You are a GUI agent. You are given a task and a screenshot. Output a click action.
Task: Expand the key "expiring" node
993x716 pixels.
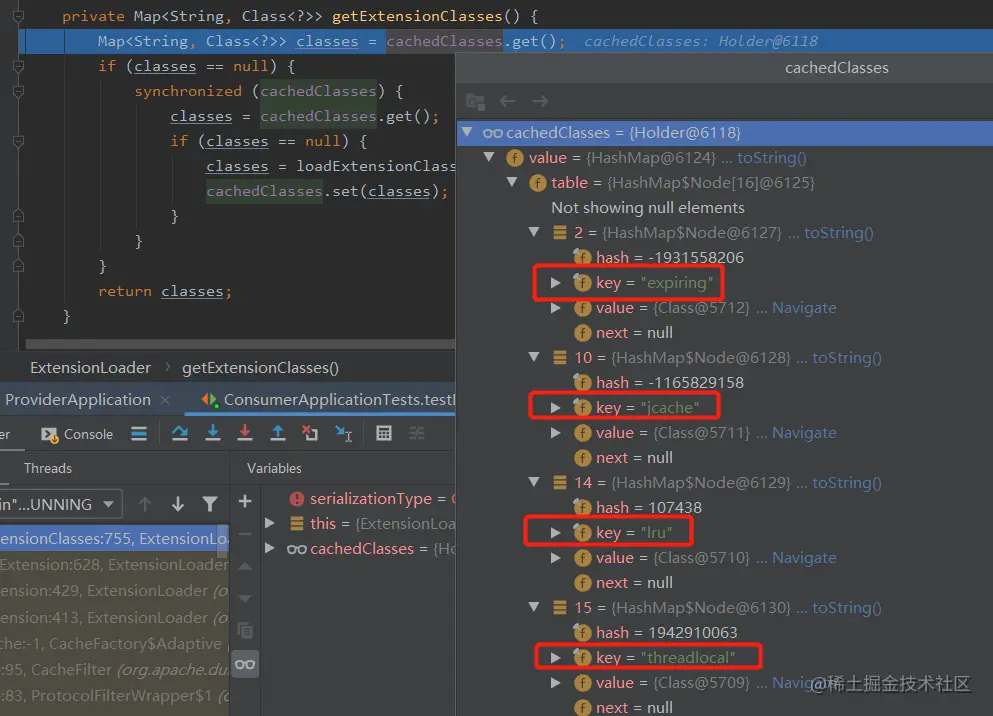tap(555, 283)
